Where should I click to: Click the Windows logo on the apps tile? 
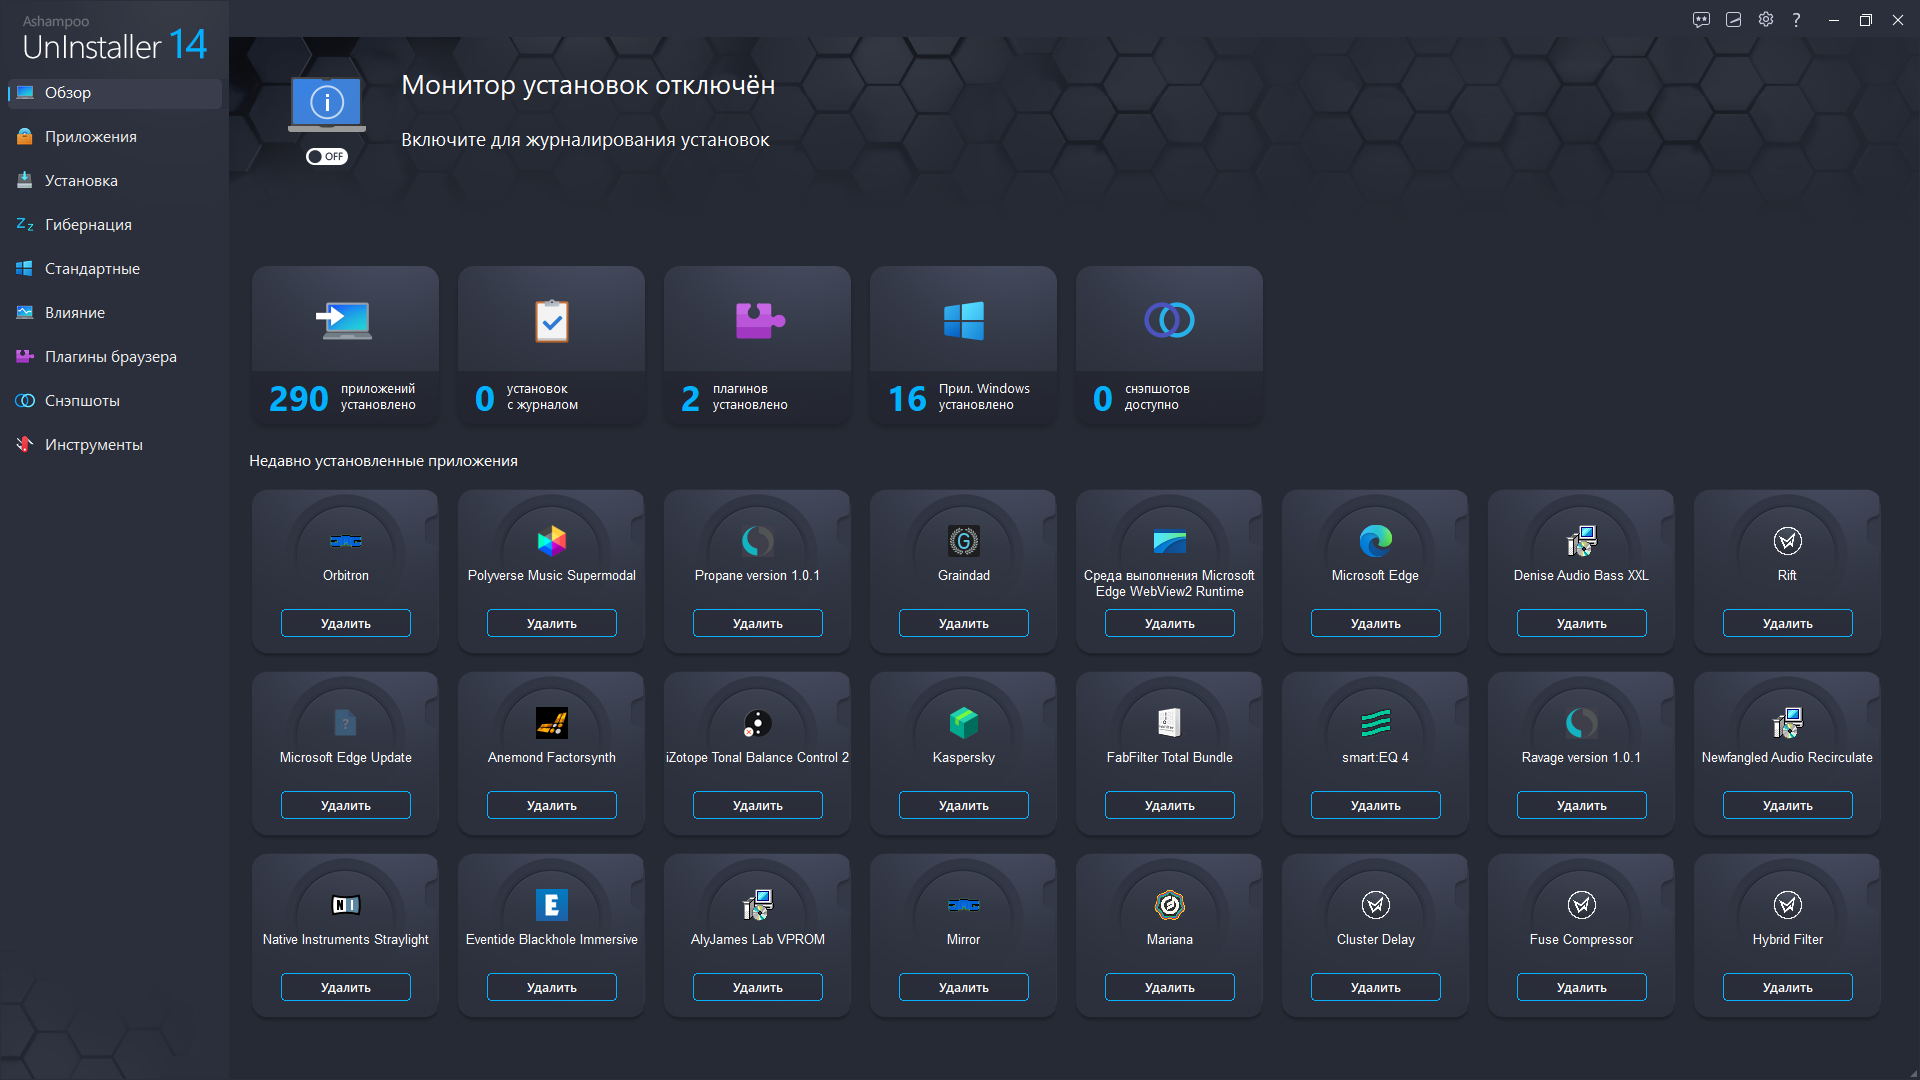click(x=962, y=320)
